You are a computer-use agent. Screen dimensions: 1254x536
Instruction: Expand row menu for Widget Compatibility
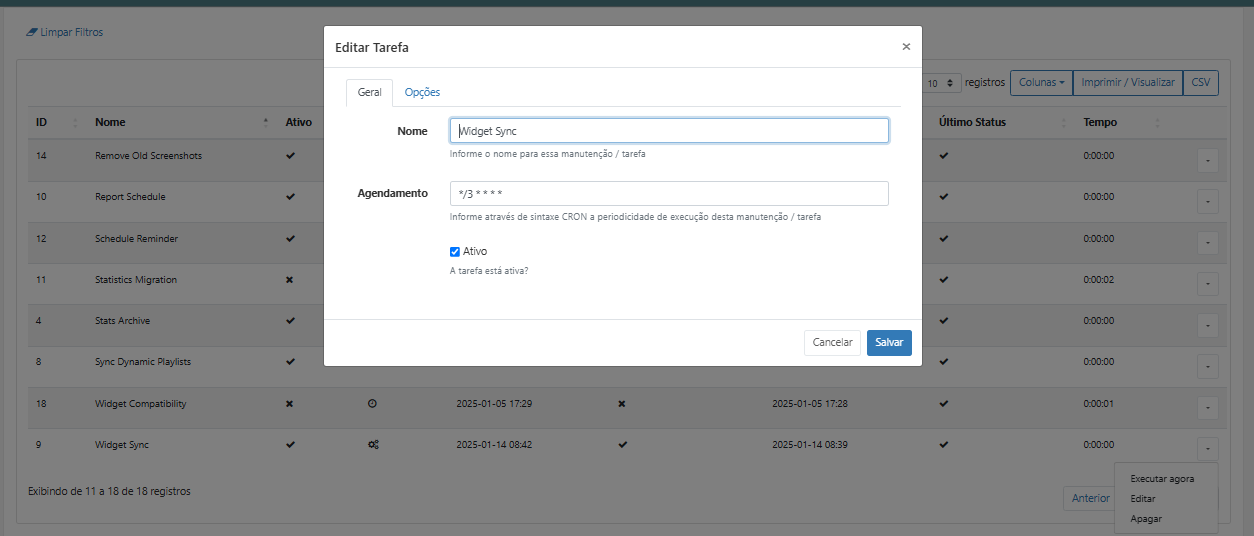coord(1207,408)
